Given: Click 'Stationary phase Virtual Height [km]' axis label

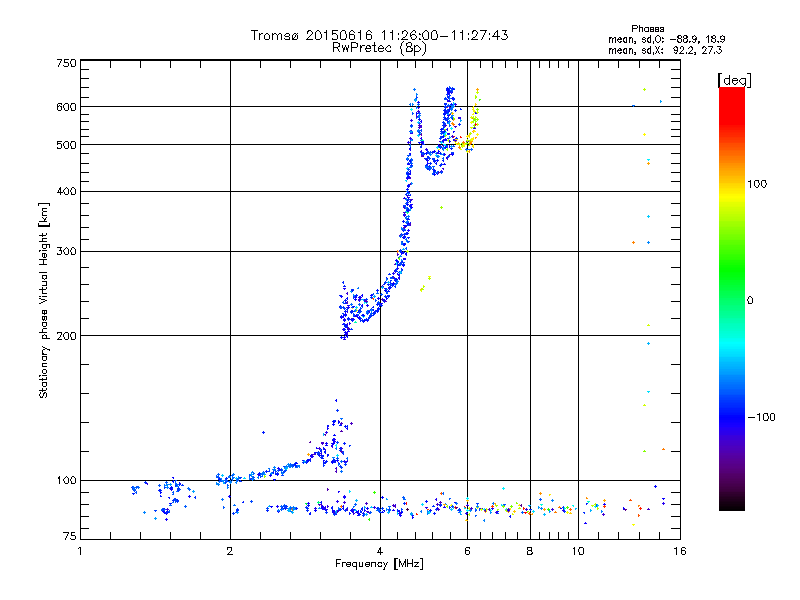Looking at the screenshot, I should (44, 300).
